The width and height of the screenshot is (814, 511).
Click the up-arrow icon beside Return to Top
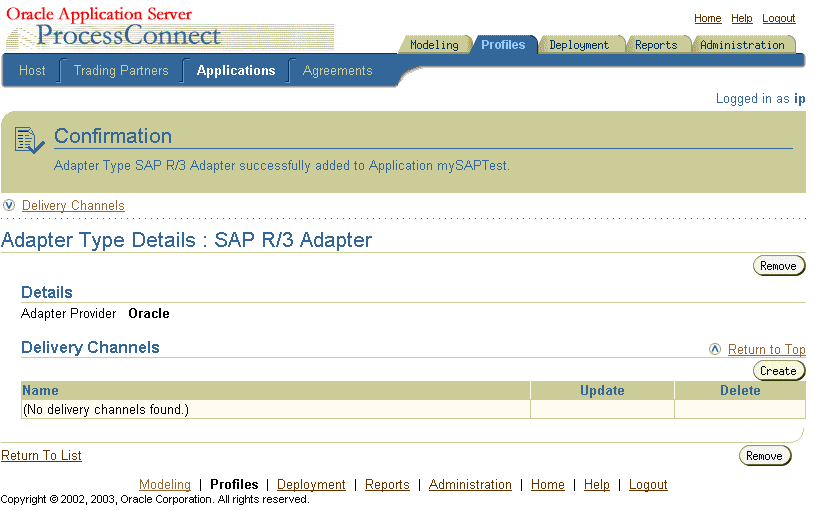[715, 349]
